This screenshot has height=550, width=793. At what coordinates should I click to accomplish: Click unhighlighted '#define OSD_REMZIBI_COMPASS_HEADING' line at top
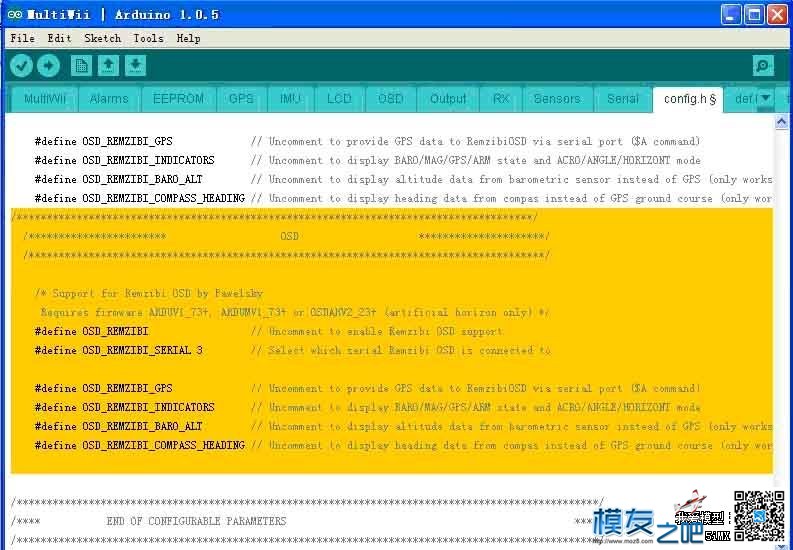(404, 198)
